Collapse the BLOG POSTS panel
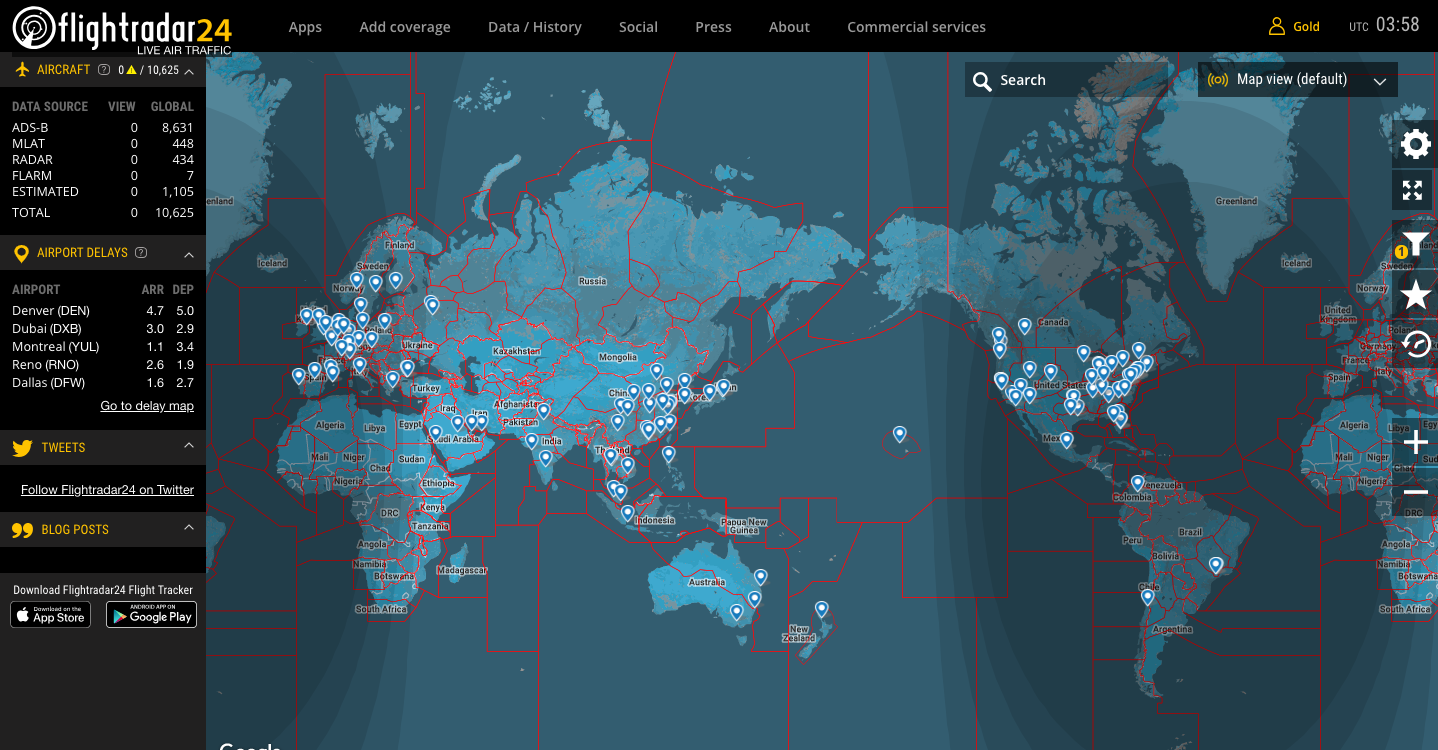Screen dimensions: 1438x750 click(x=188, y=528)
